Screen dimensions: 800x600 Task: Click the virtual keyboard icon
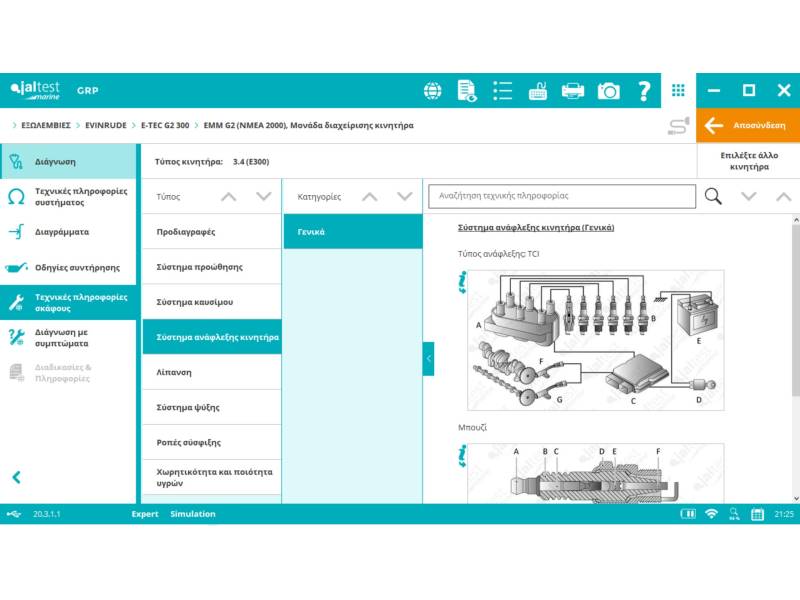coord(537,91)
